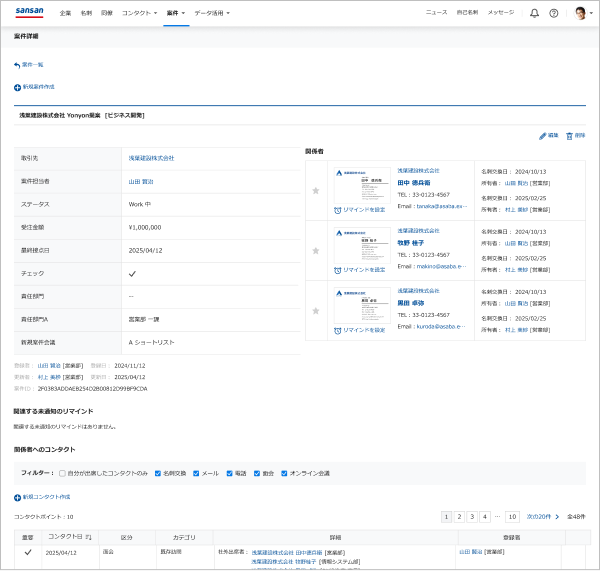Click the tanaka@asaba email link
The width and height of the screenshot is (600, 571).
(442, 206)
